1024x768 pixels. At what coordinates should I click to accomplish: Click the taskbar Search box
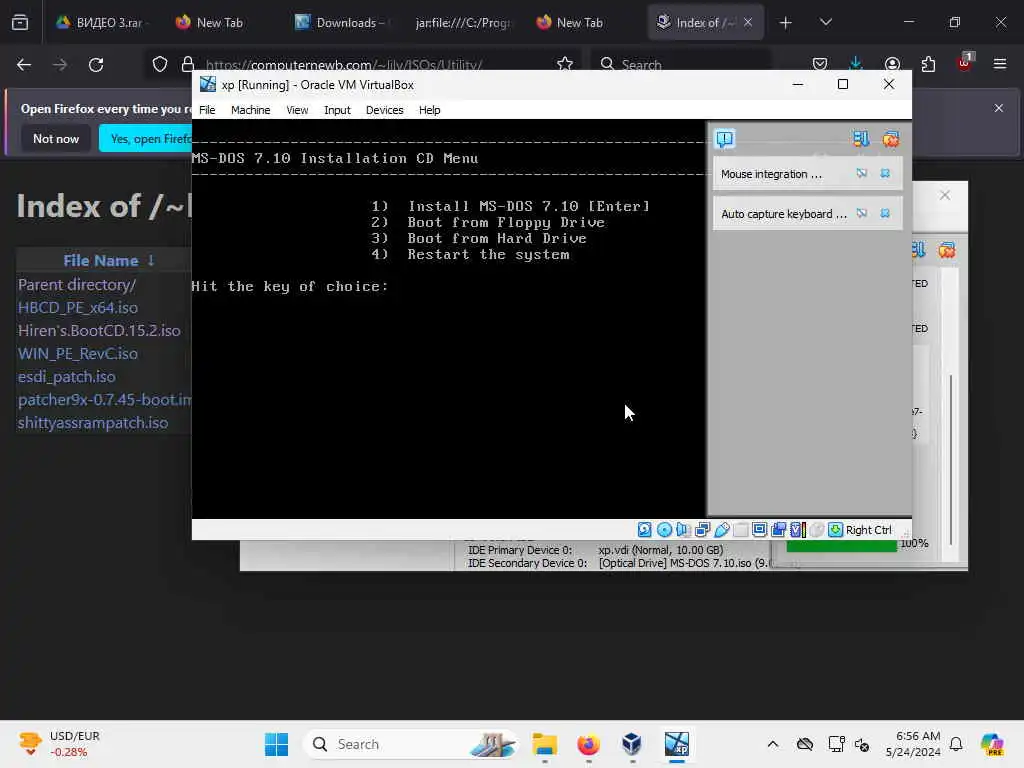(410, 744)
